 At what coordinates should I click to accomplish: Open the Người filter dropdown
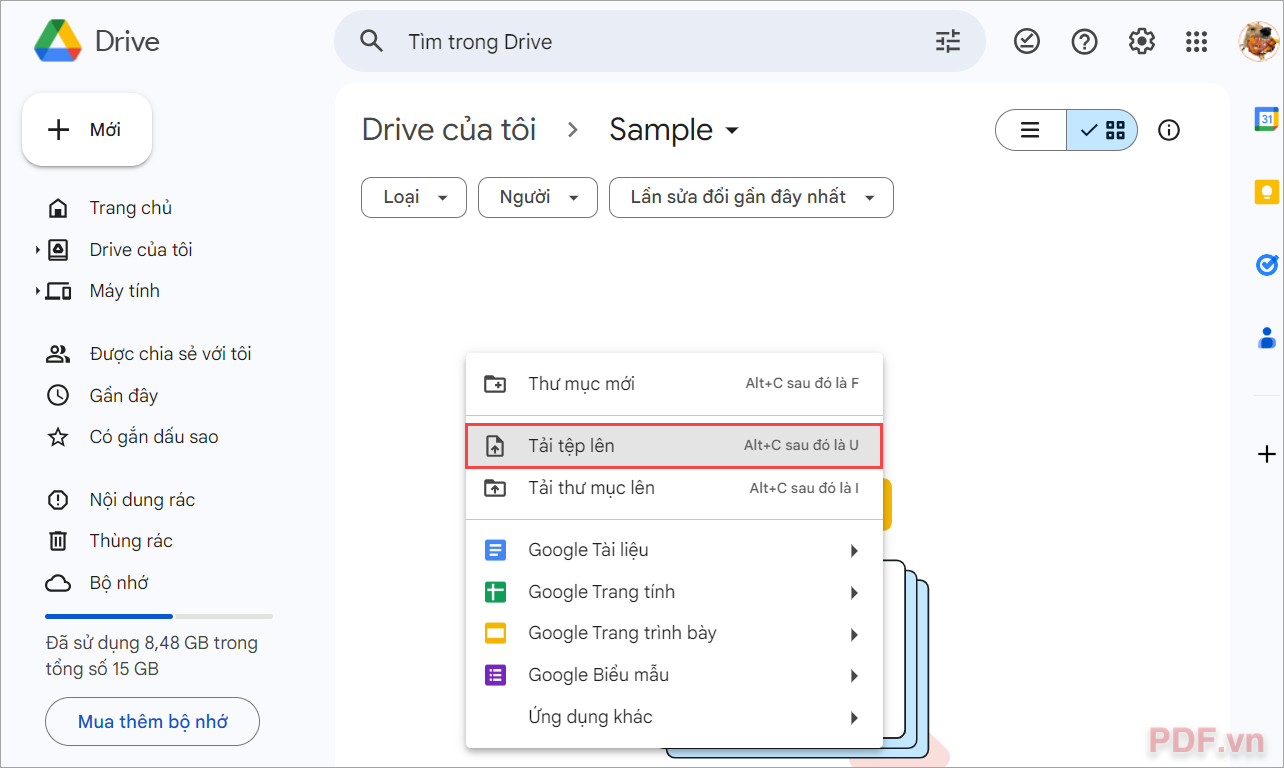tap(538, 197)
